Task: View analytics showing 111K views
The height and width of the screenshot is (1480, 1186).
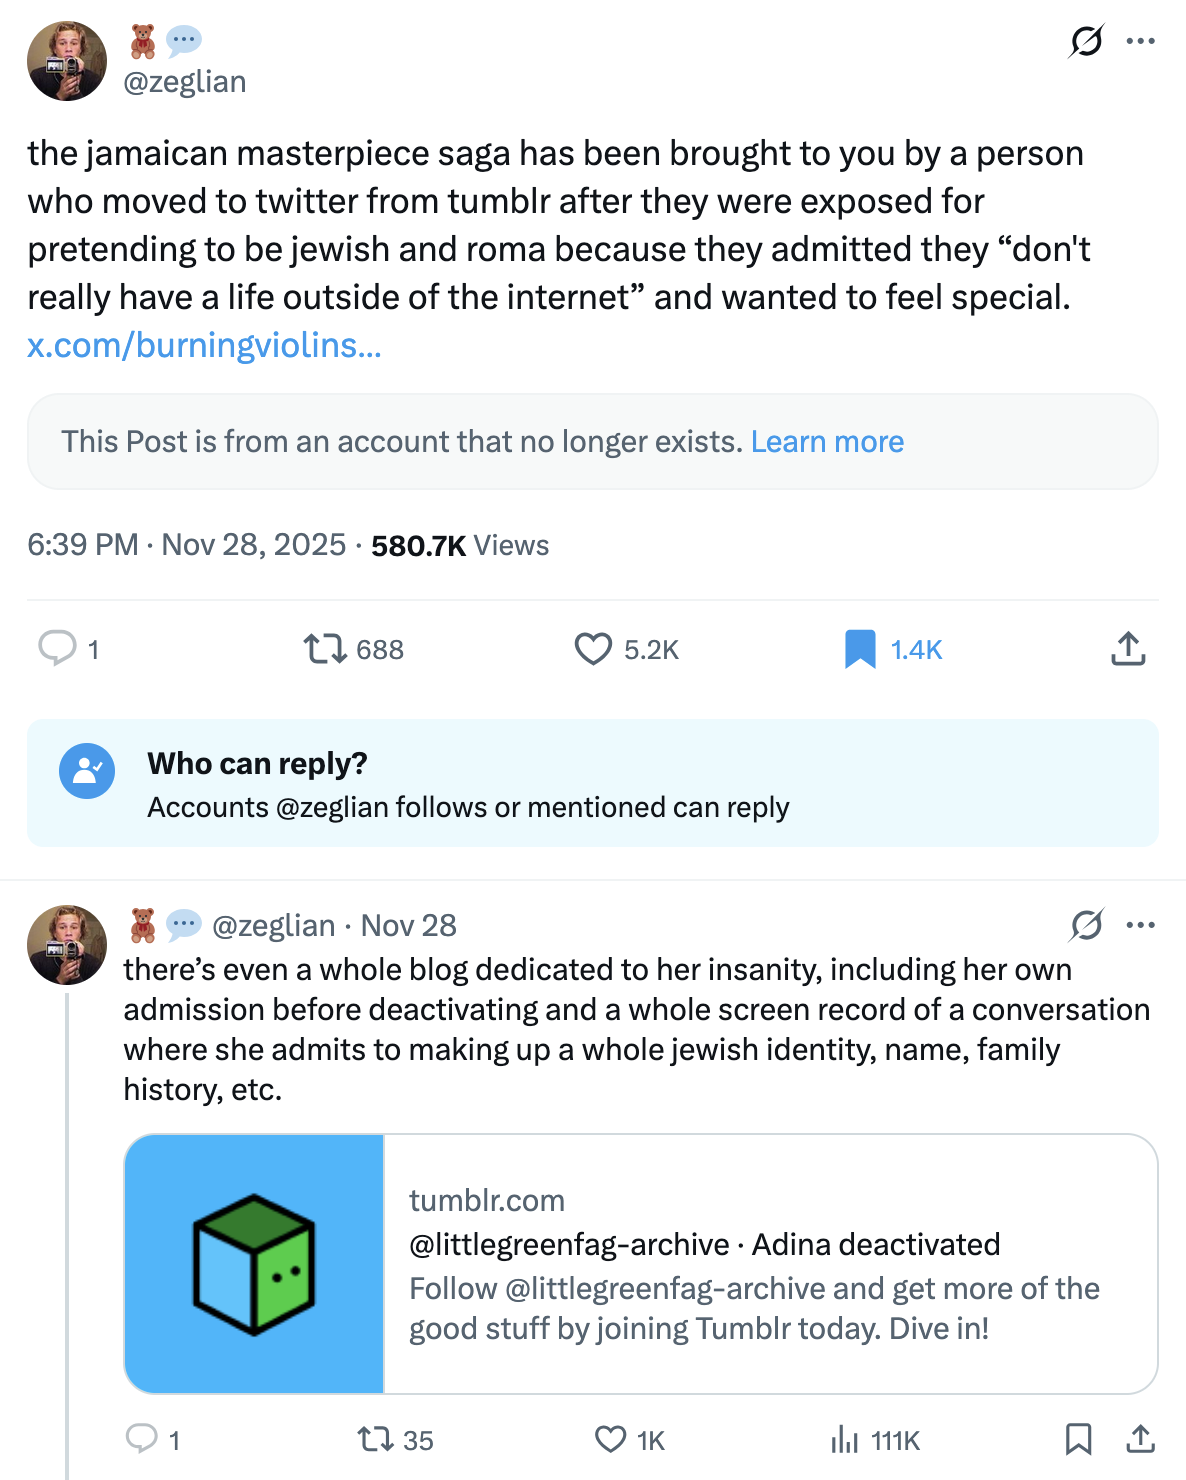Action: 845,1439
